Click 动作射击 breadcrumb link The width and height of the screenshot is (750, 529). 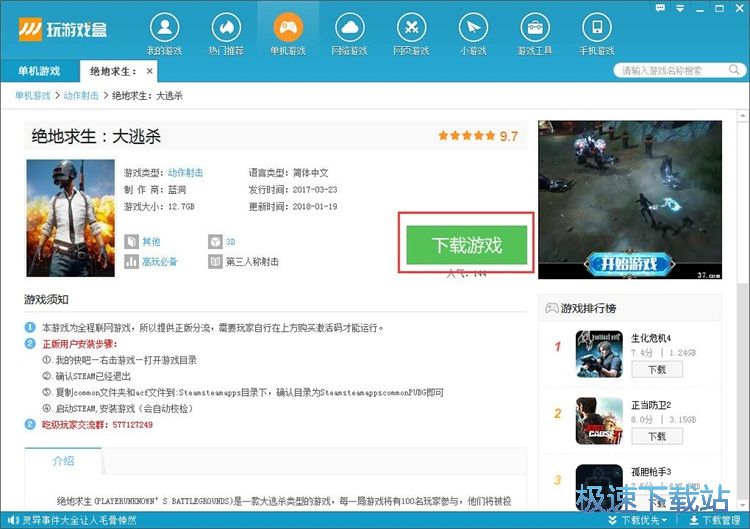click(x=83, y=96)
